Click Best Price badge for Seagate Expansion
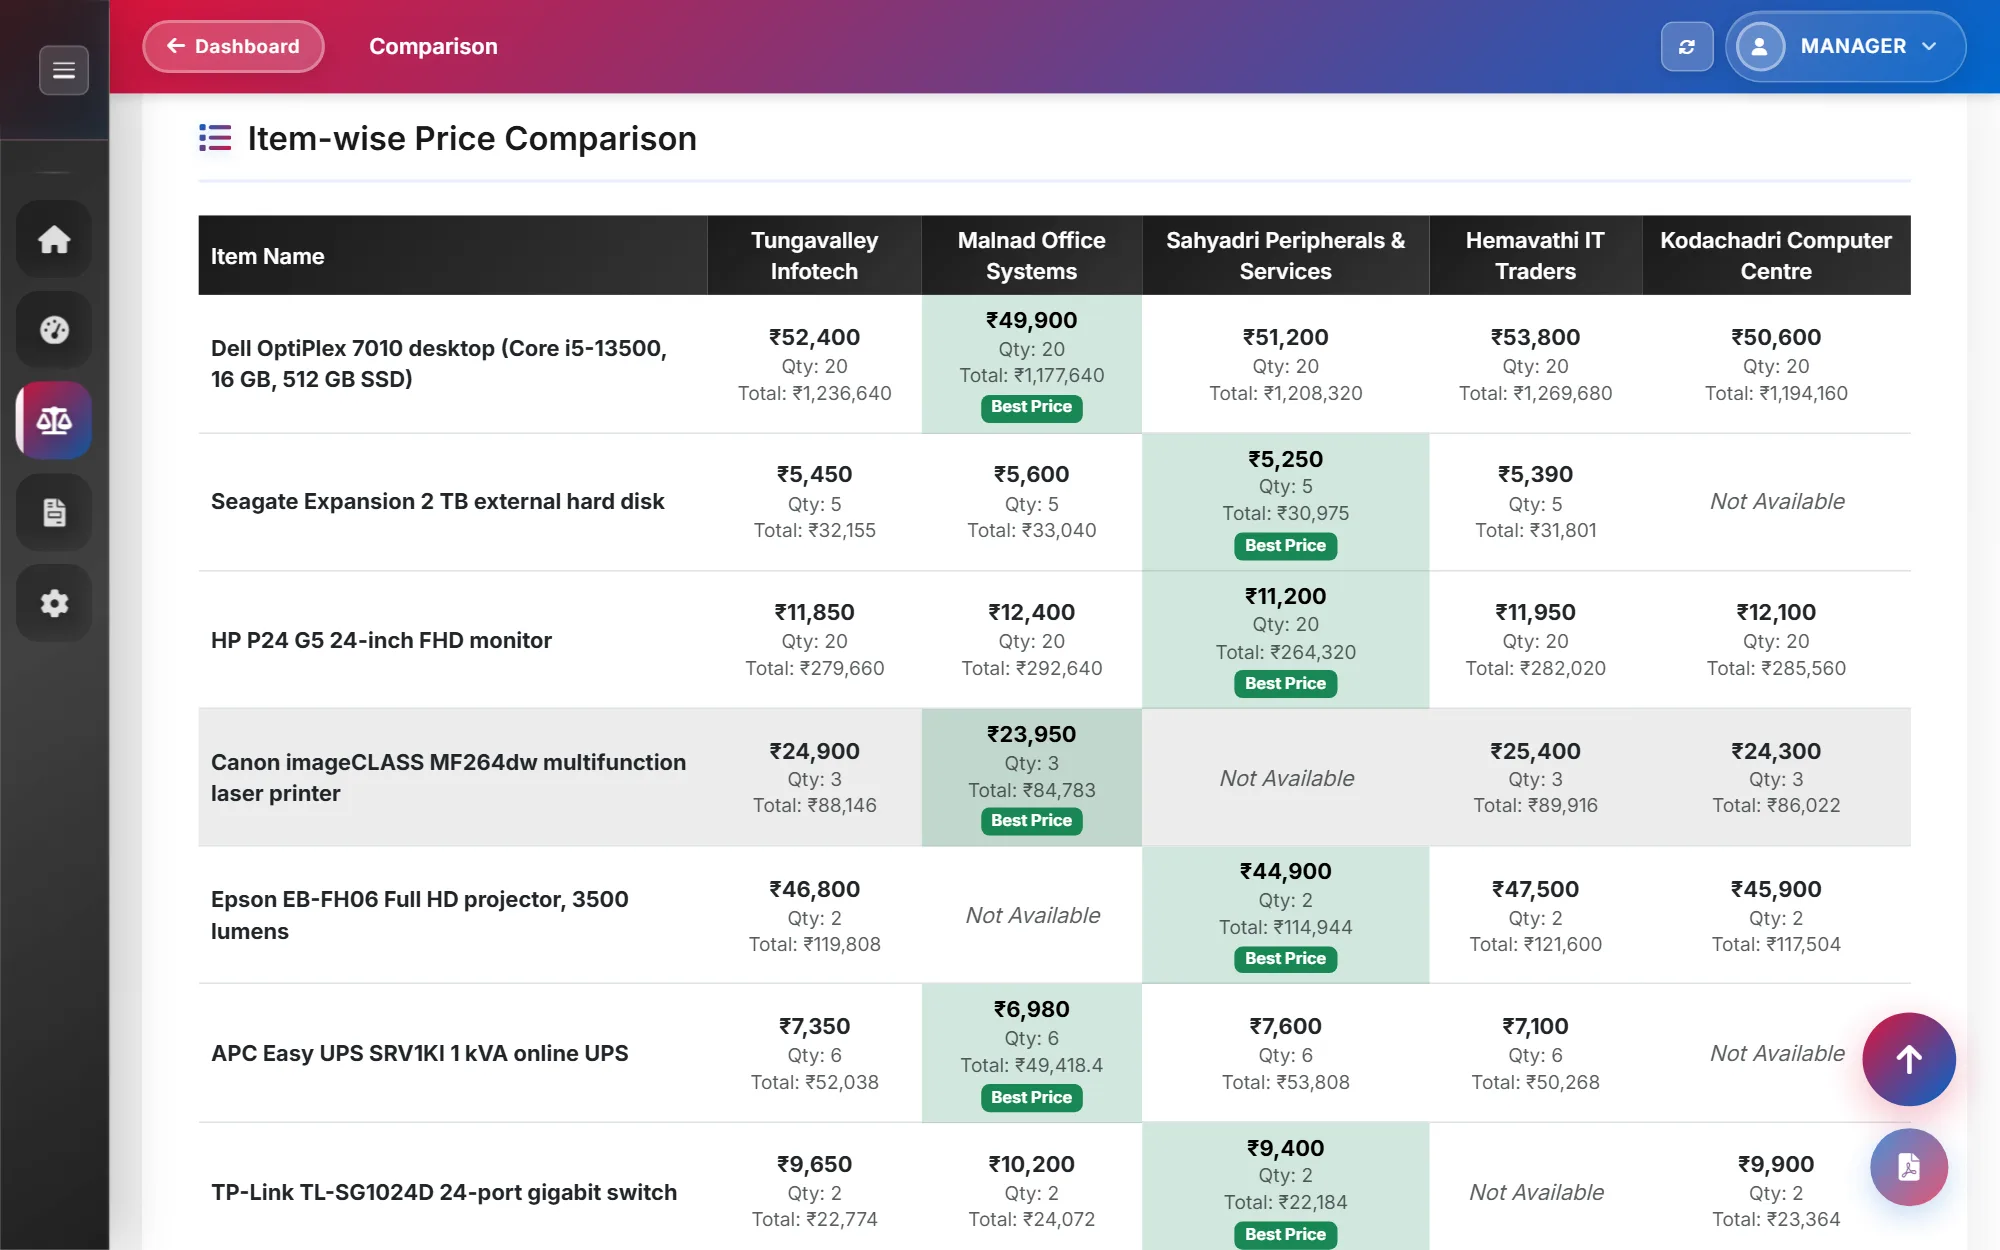The width and height of the screenshot is (2000, 1250). click(1285, 546)
